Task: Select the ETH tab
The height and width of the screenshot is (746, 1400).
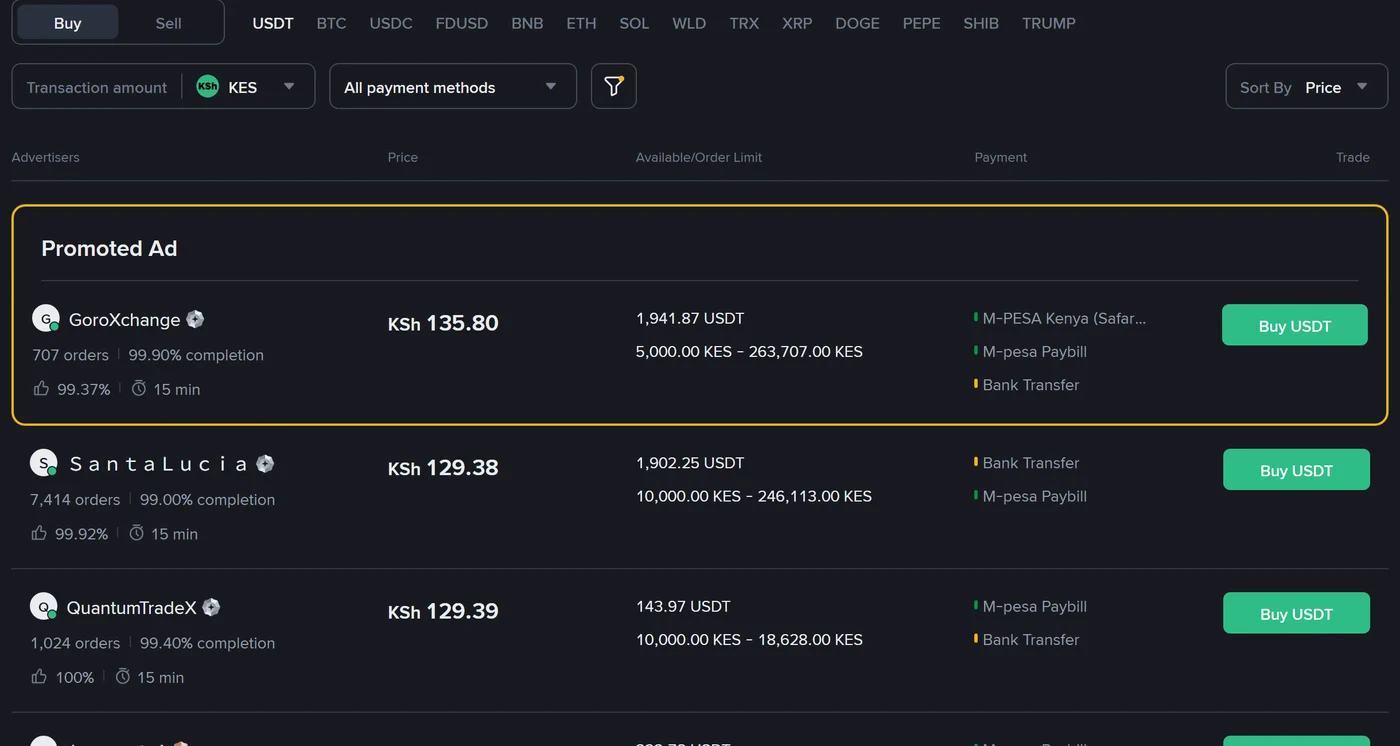Action: pyautogui.click(x=581, y=23)
